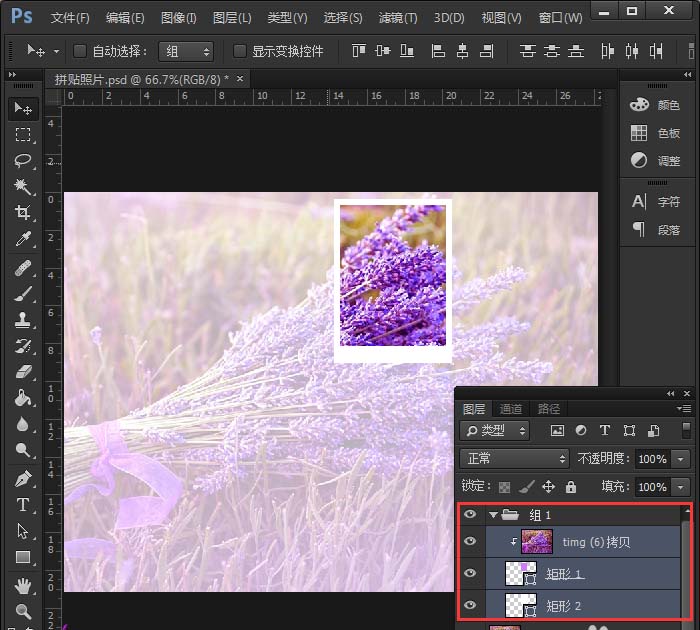Open the 滤镜(T) menu
This screenshot has width=700, height=630.
coord(398,18)
